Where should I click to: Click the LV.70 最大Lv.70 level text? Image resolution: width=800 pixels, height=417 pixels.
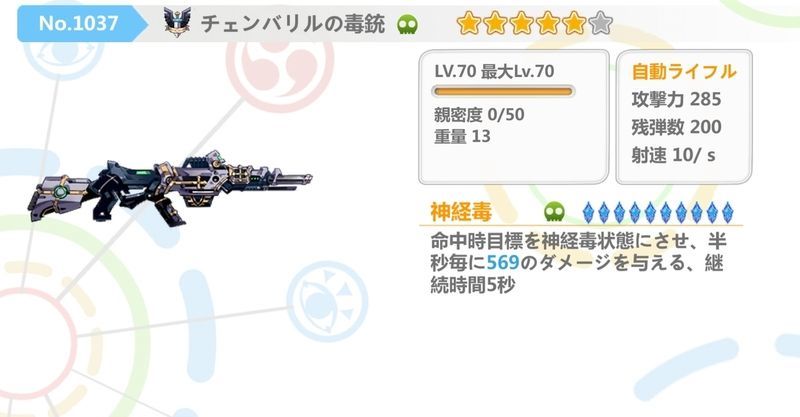coord(494,71)
